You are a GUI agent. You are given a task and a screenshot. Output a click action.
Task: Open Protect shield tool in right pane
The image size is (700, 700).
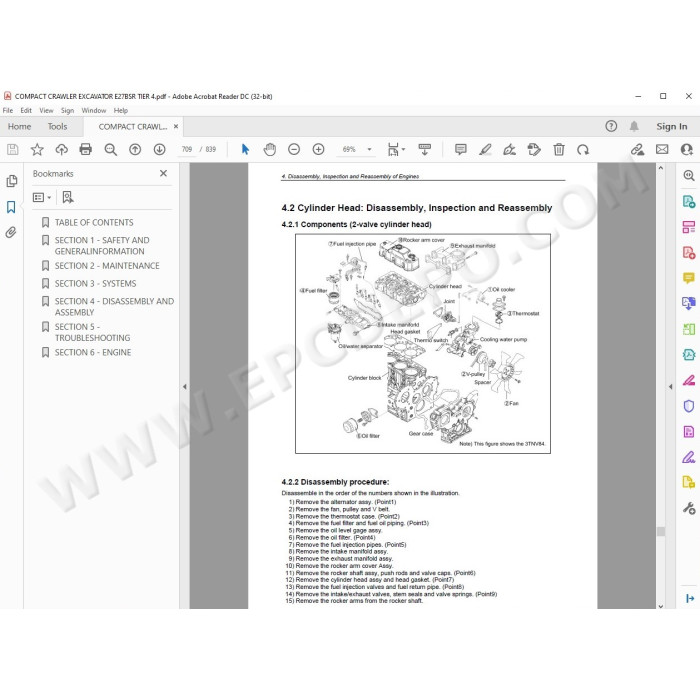689,406
